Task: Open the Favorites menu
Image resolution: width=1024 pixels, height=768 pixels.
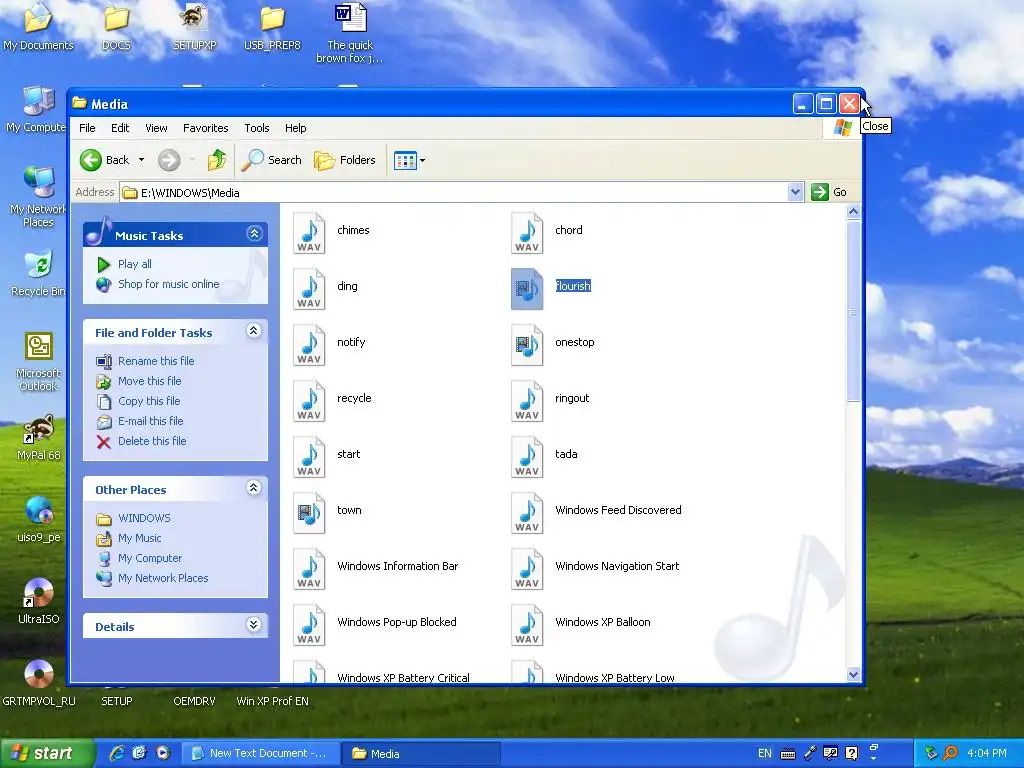Action: point(206,128)
